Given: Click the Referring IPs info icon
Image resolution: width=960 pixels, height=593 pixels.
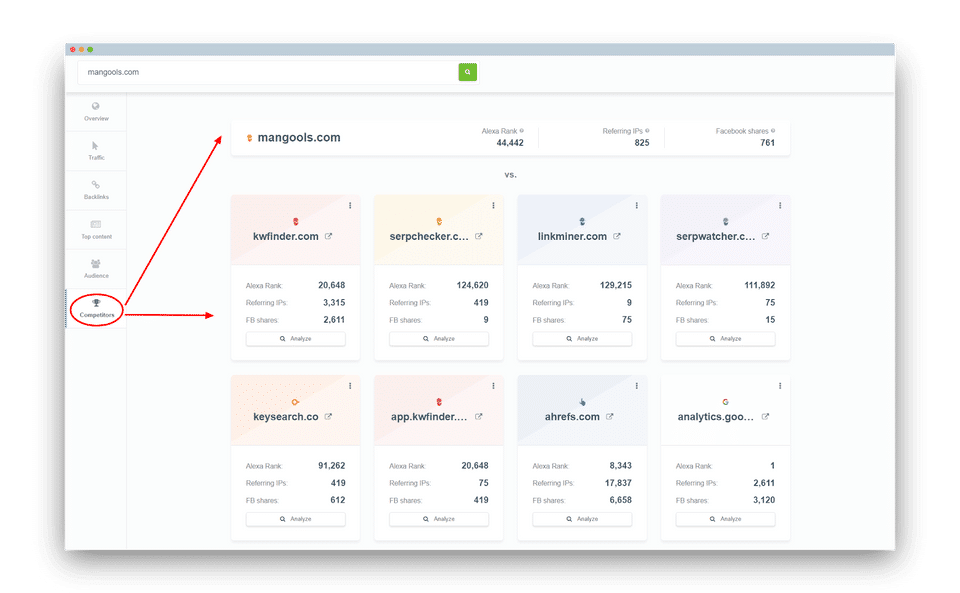Looking at the screenshot, I should click(647, 131).
